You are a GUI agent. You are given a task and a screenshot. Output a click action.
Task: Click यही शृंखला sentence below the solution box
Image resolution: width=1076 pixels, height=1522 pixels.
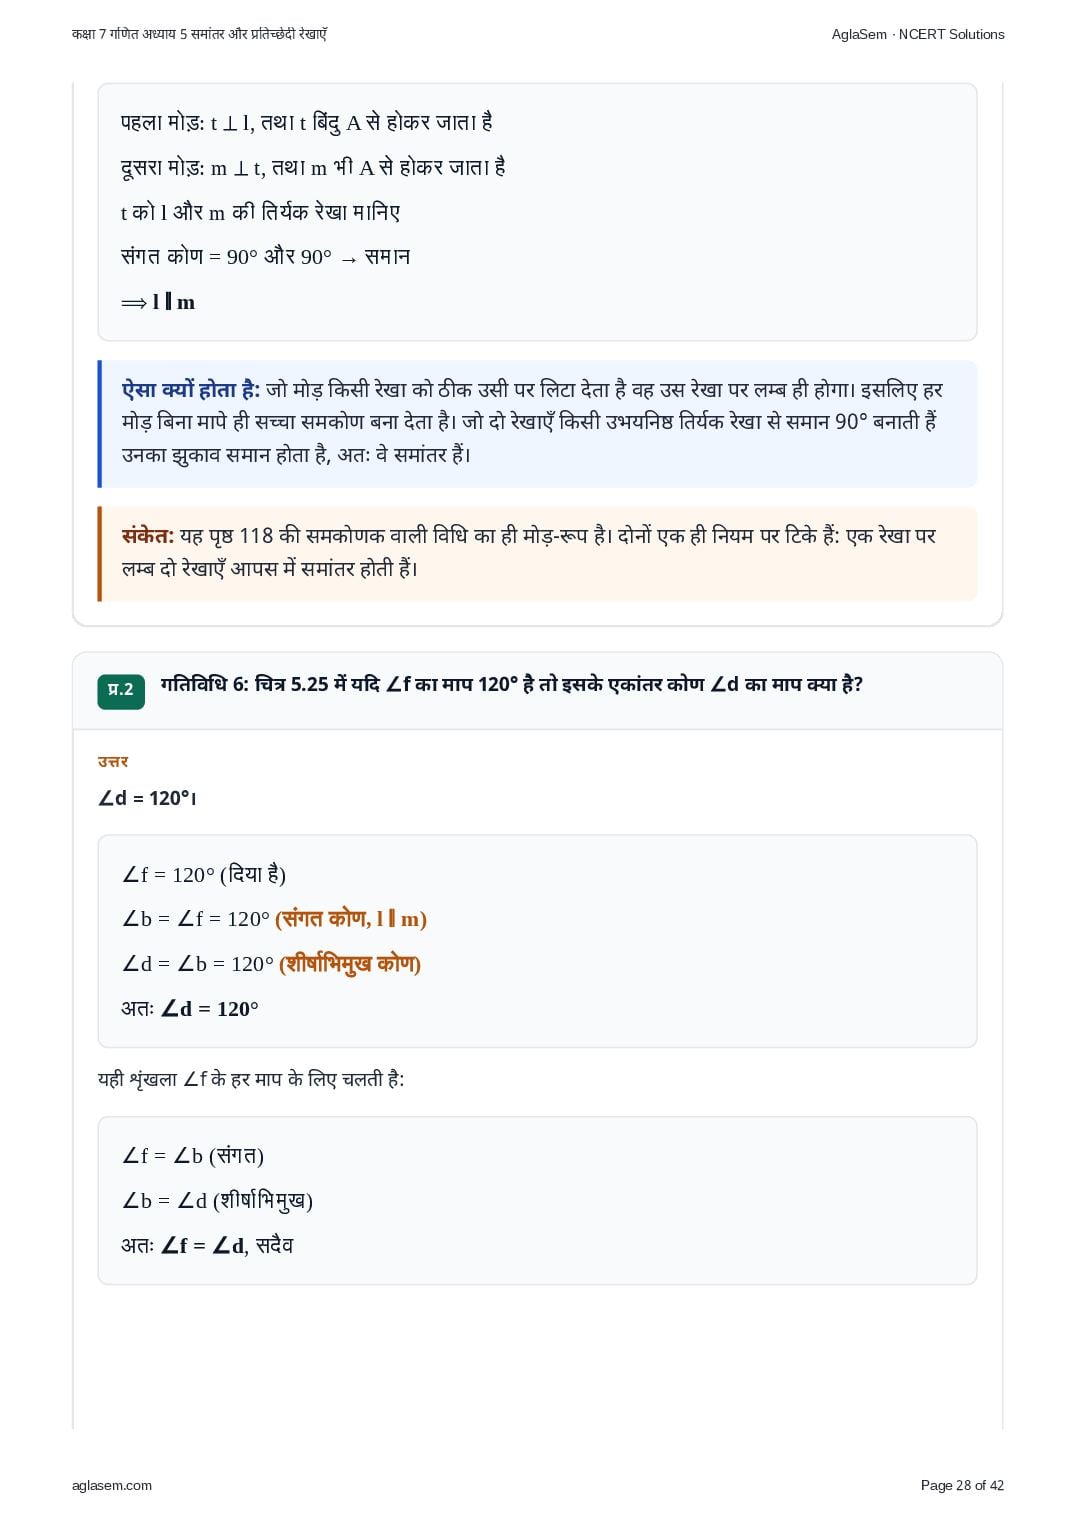click(x=251, y=1080)
